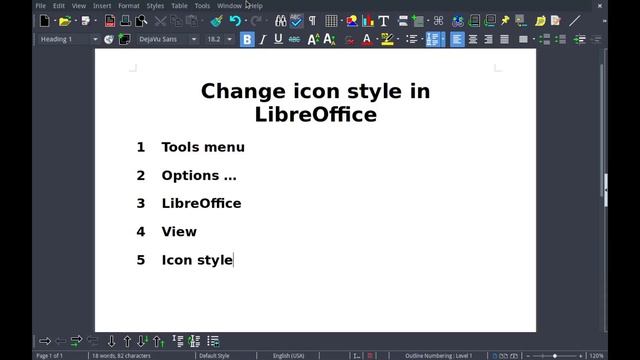The width and height of the screenshot is (640, 360).
Task: Open the File menu
Action: pos(40,6)
